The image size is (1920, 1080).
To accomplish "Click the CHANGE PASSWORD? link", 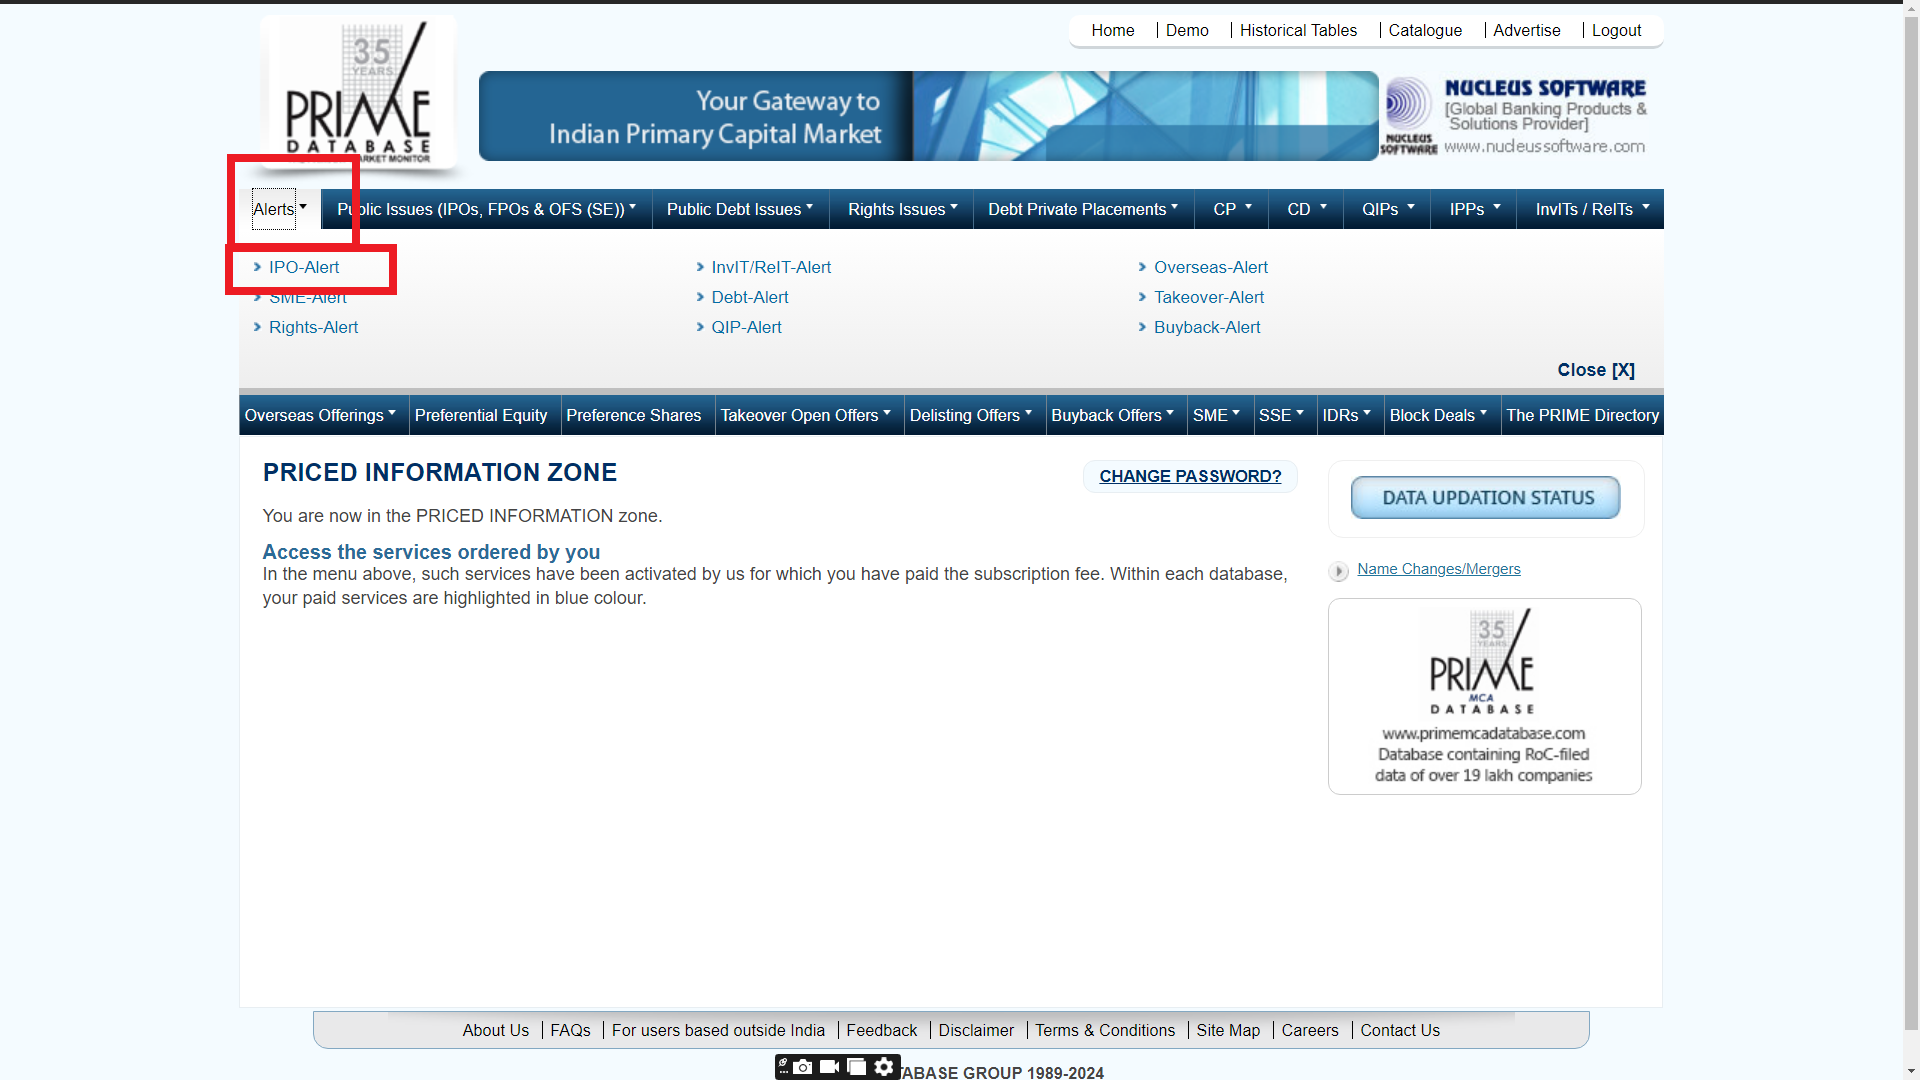I will coord(1190,476).
